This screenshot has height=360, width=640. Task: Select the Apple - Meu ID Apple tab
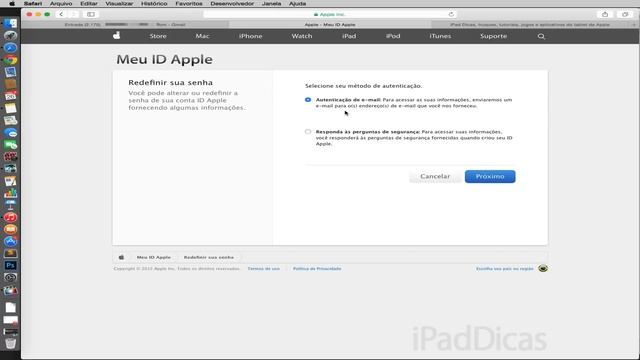pyautogui.click(x=330, y=24)
